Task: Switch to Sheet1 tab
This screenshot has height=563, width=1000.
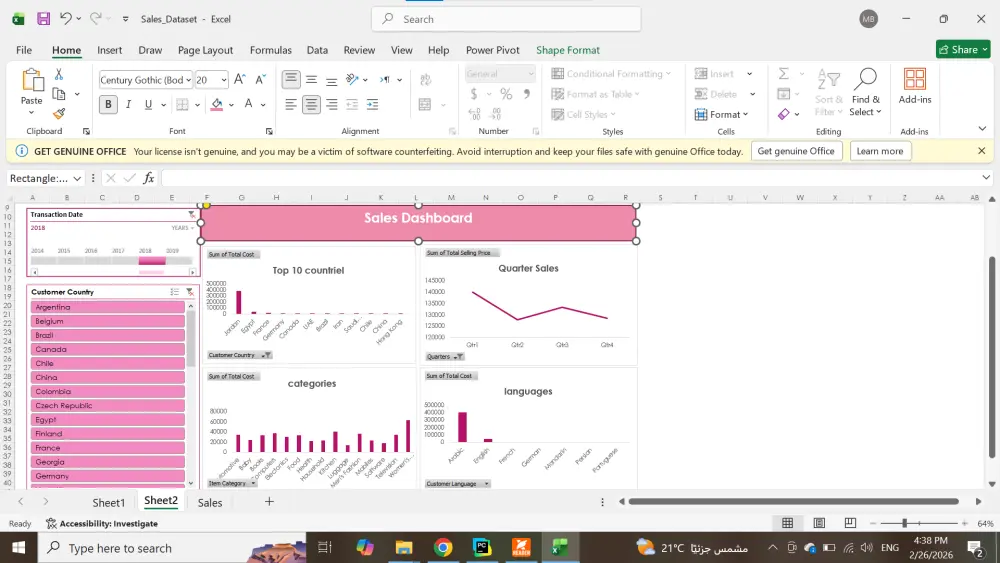Action: click(108, 502)
